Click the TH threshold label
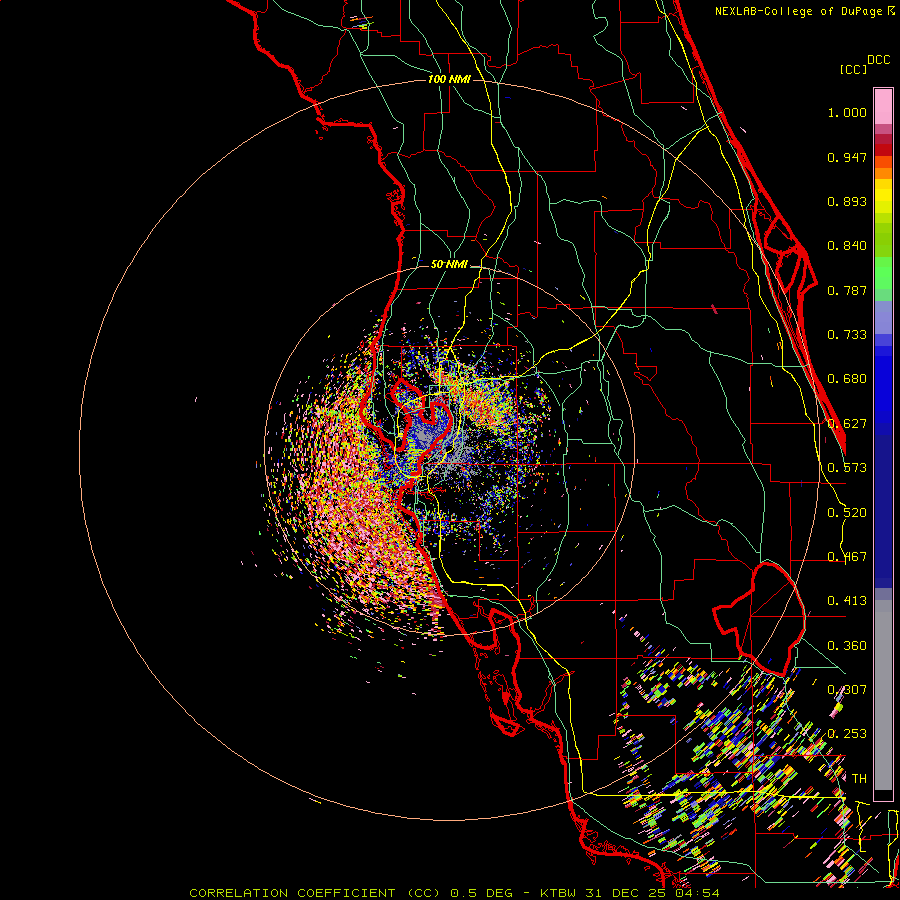This screenshot has height=900, width=900. [x=859, y=779]
